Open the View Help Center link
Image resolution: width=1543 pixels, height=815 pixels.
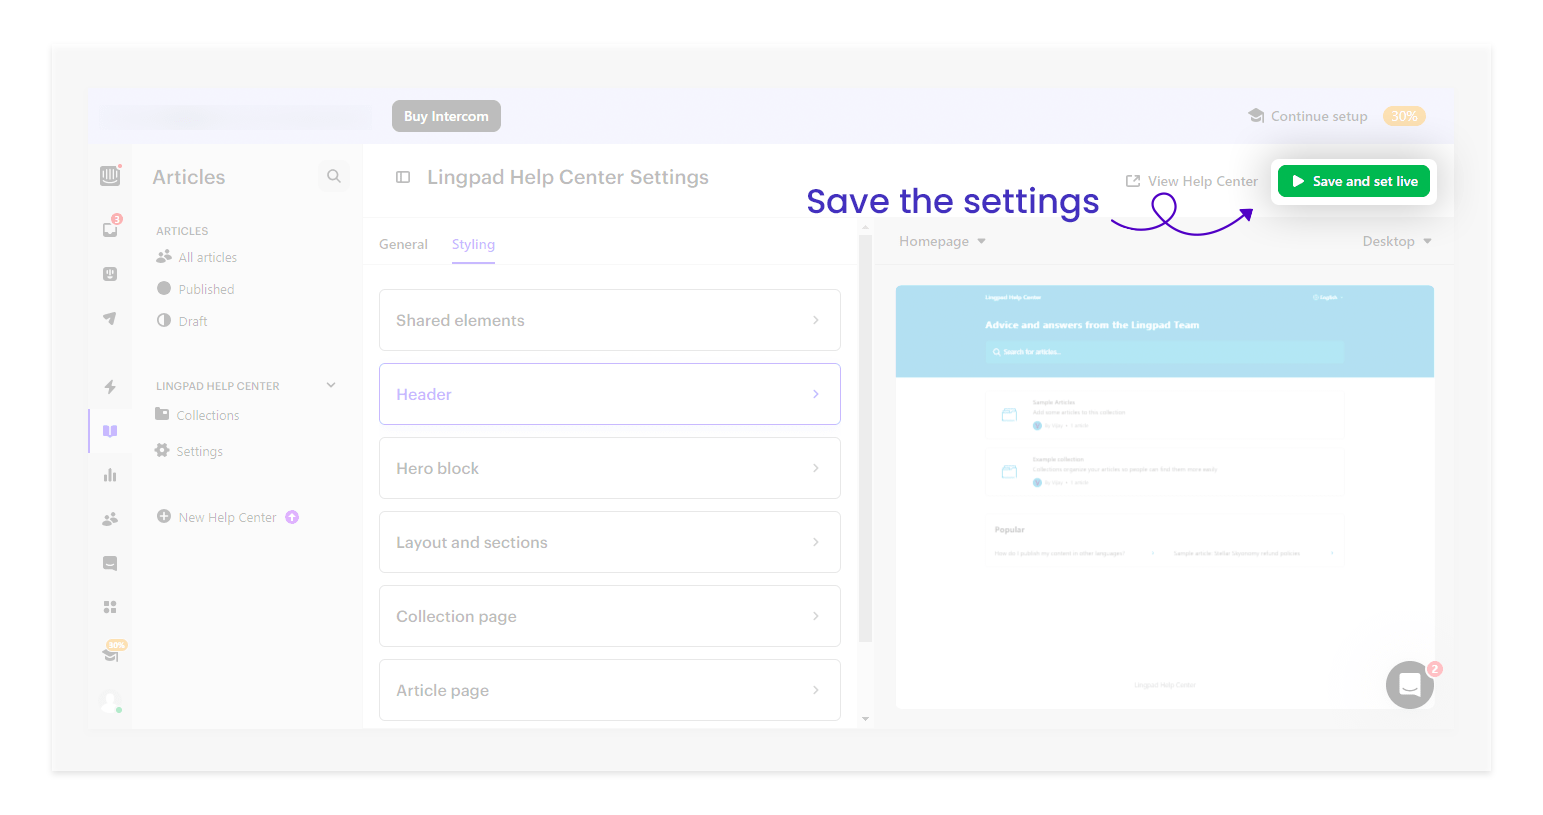(x=1203, y=181)
